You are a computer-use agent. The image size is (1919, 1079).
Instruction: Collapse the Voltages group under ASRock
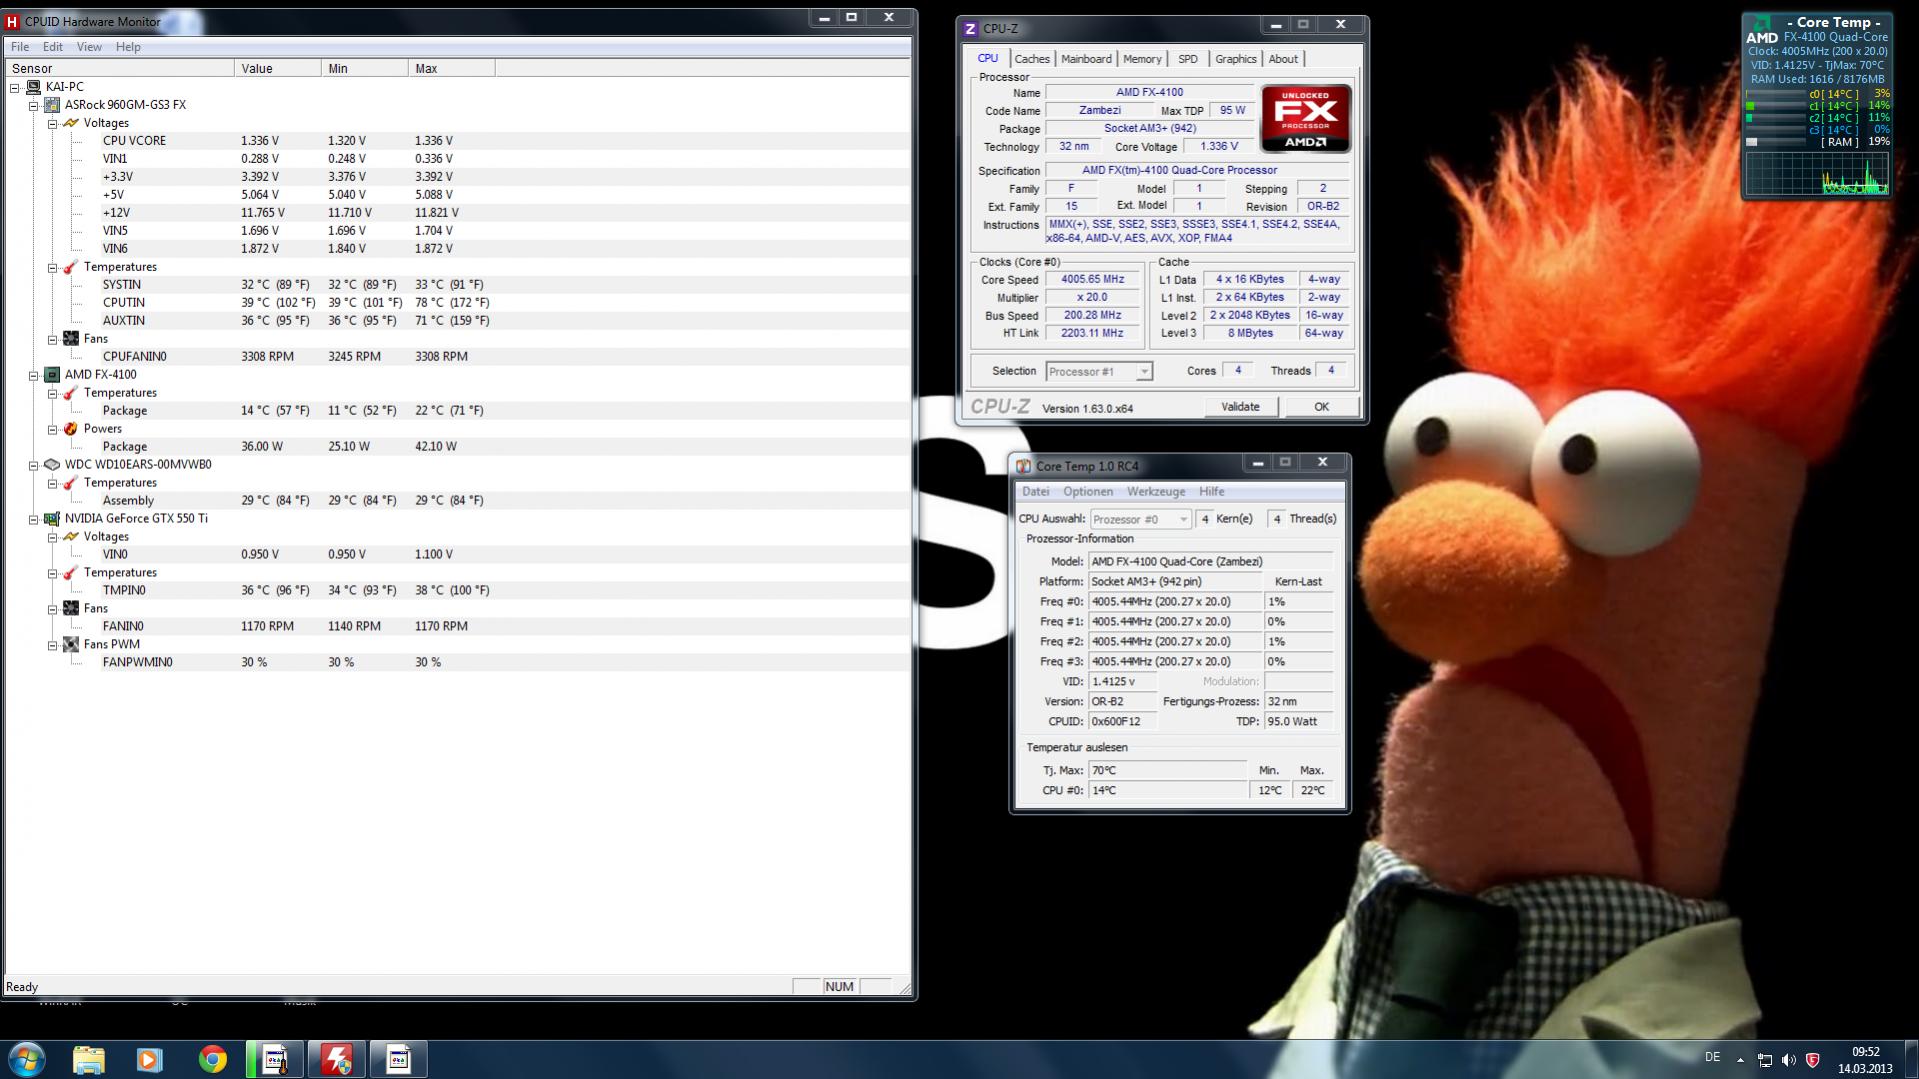point(52,123)
